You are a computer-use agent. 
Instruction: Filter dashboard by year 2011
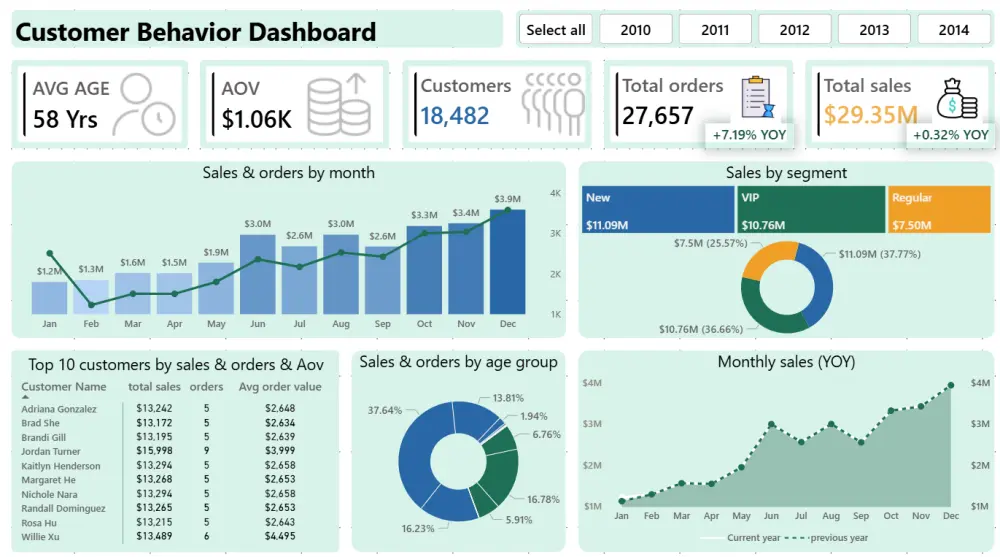715,30
